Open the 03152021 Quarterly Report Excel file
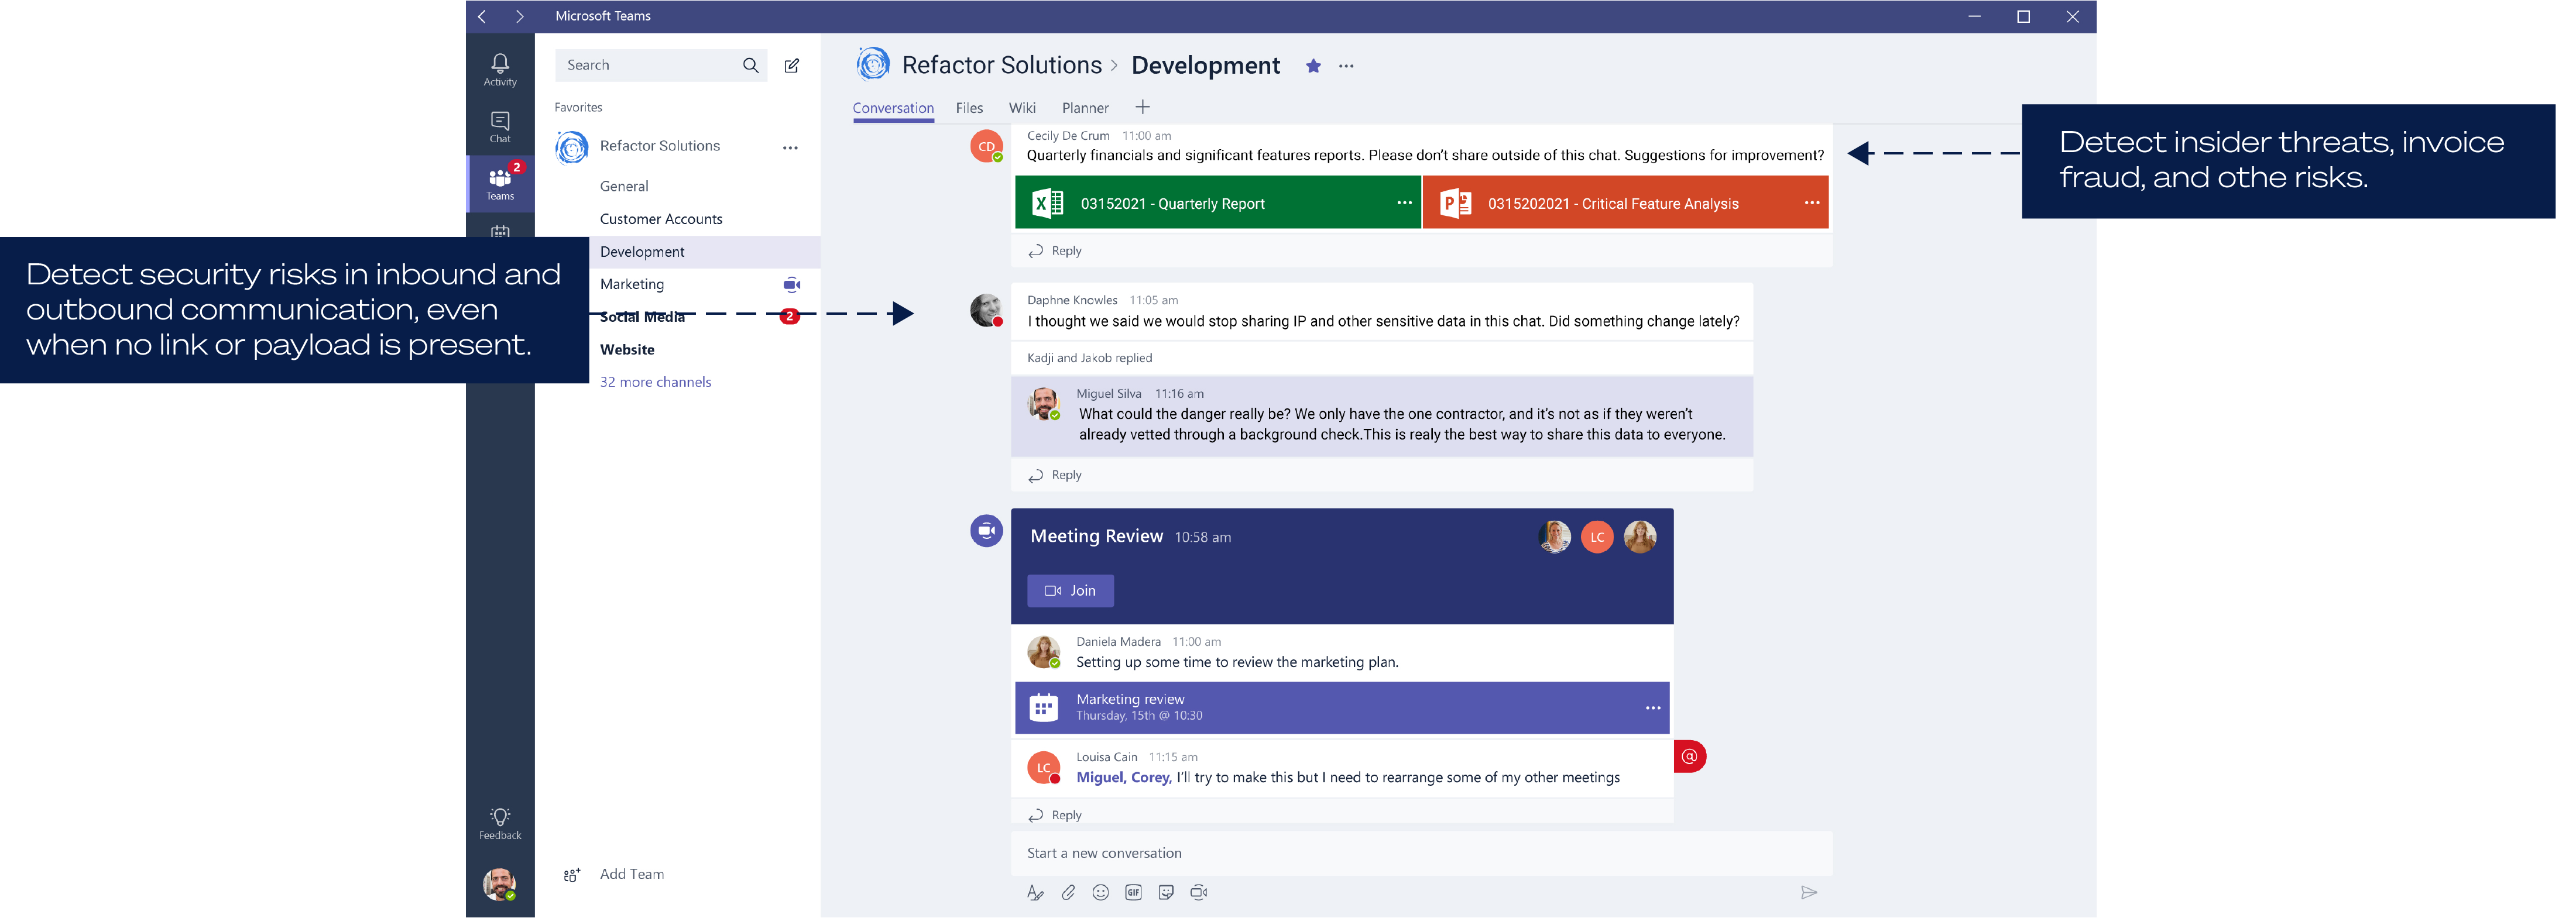 pyautogui.click(x=1217, y=203)
